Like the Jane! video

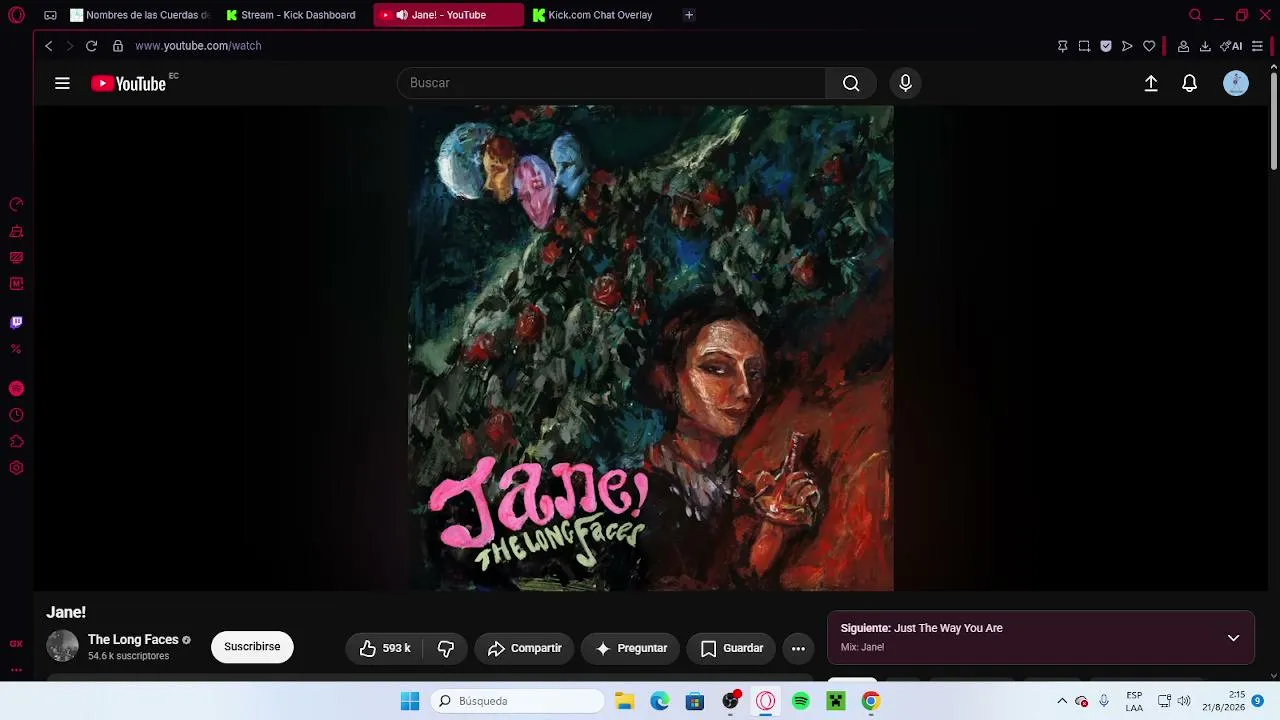coord(385,648)
